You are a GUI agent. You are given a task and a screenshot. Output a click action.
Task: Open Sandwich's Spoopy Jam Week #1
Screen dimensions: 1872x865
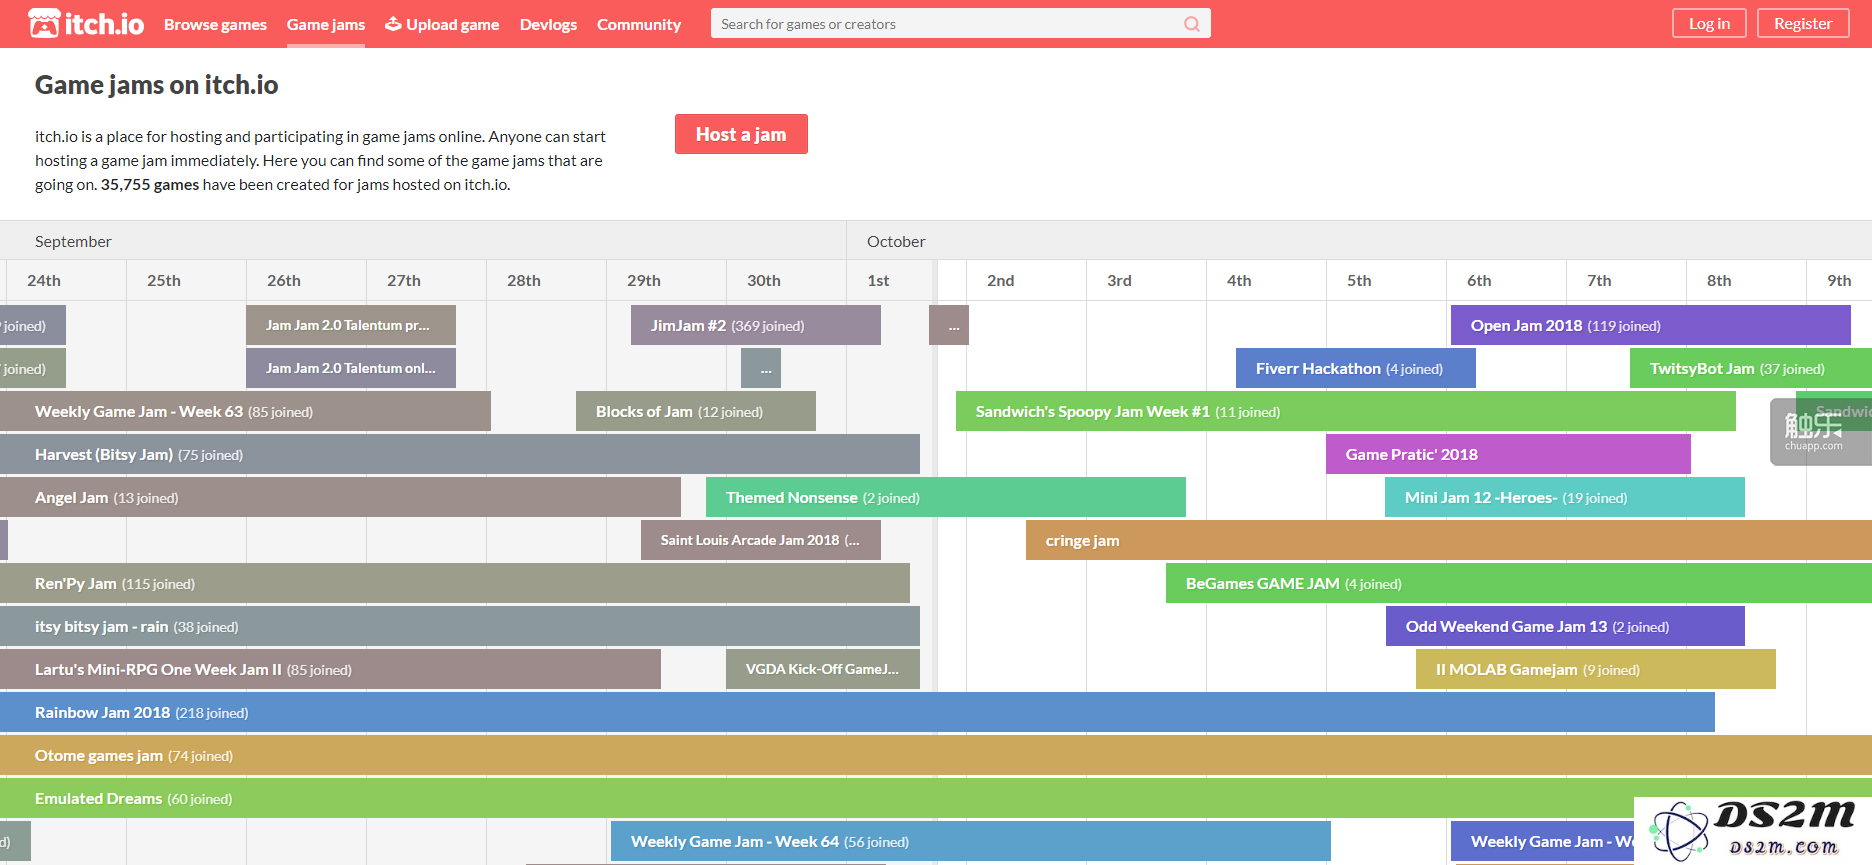tap(1346, 411)
